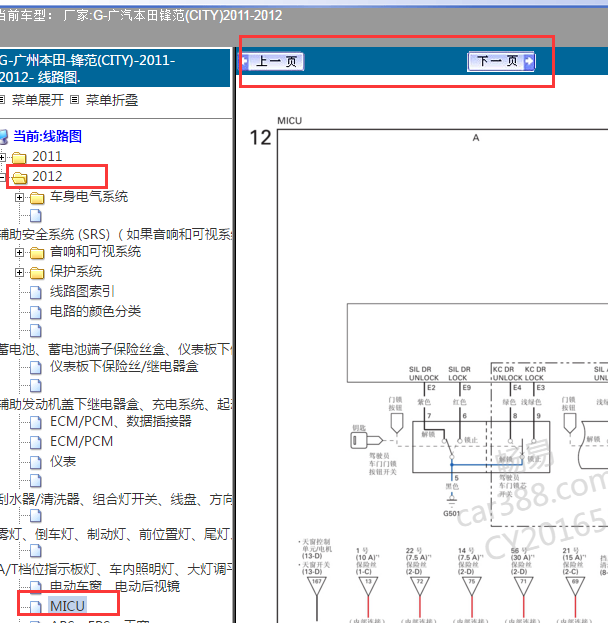
Task: Open the 2011 folder icon
Action: (x=19, y=158)
